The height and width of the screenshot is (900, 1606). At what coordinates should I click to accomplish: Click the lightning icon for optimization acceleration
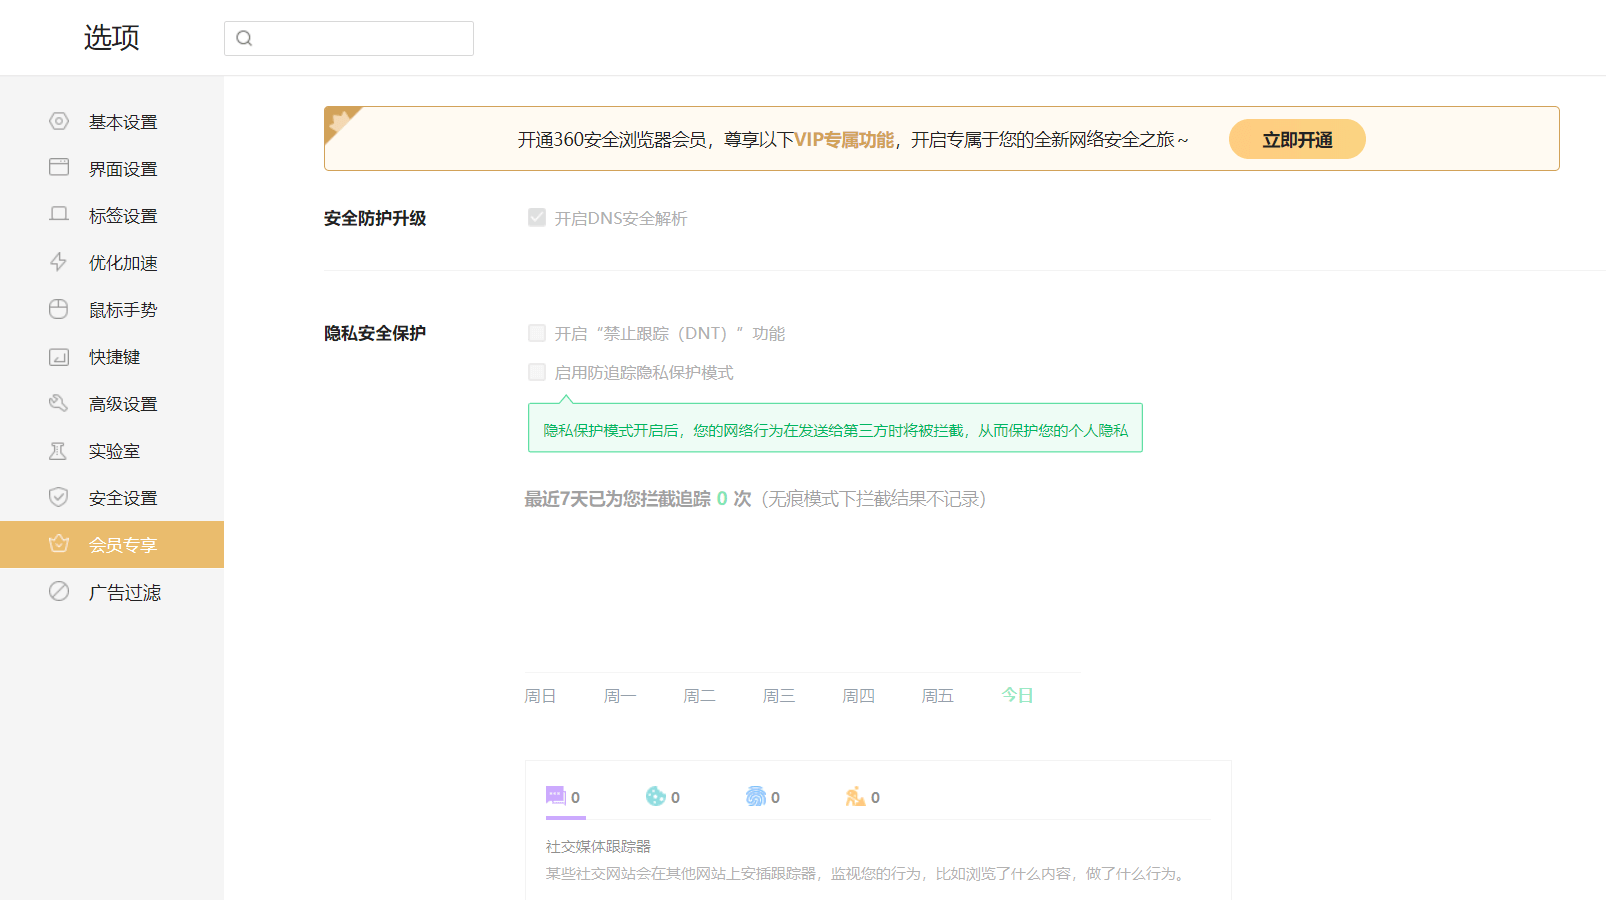[59, 262]
